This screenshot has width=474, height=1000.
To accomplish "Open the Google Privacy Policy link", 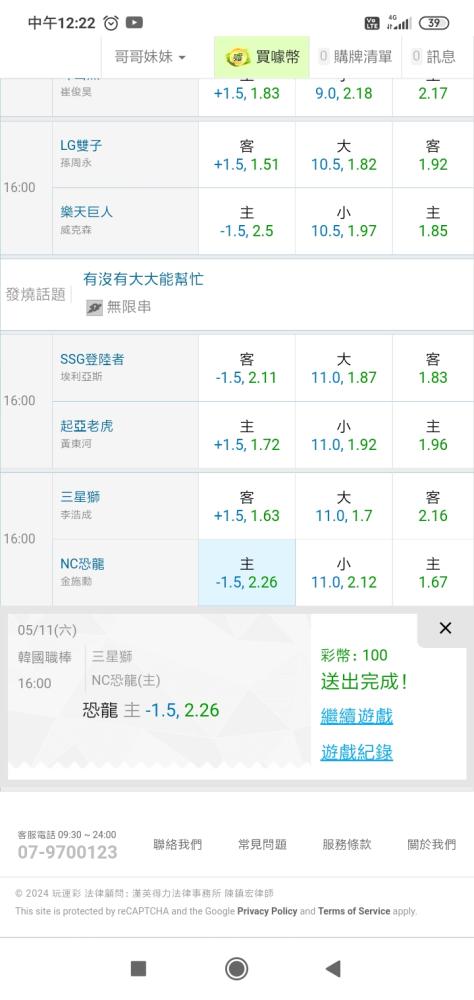I will pyautogui.click(x=267, y=911).
